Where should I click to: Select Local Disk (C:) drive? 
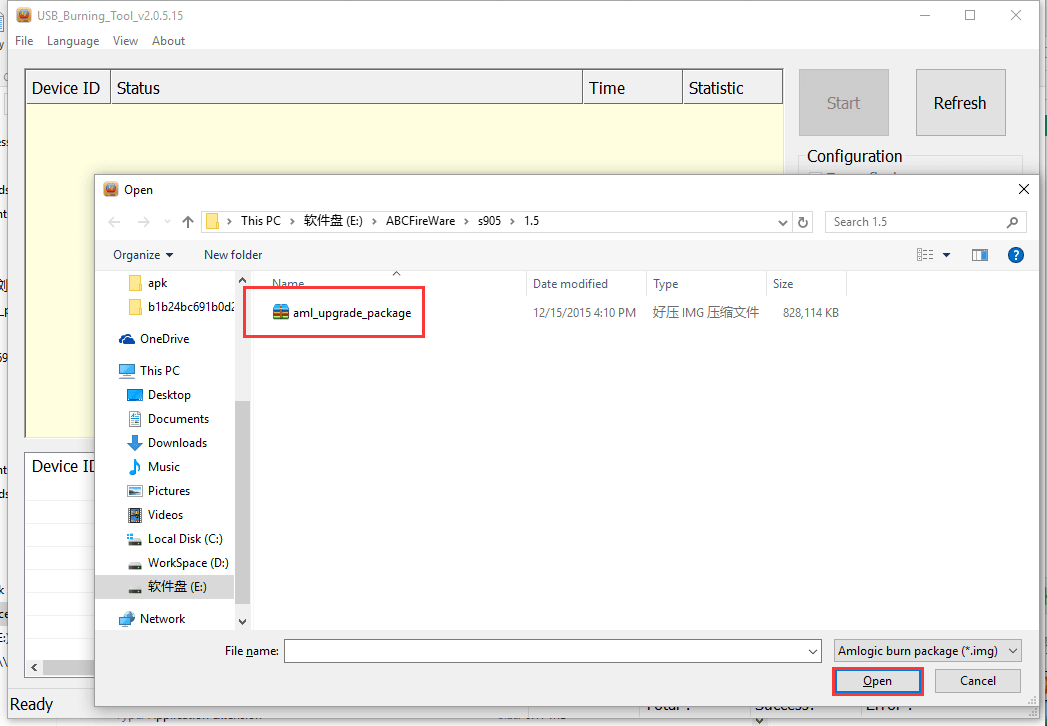point(185,539)
